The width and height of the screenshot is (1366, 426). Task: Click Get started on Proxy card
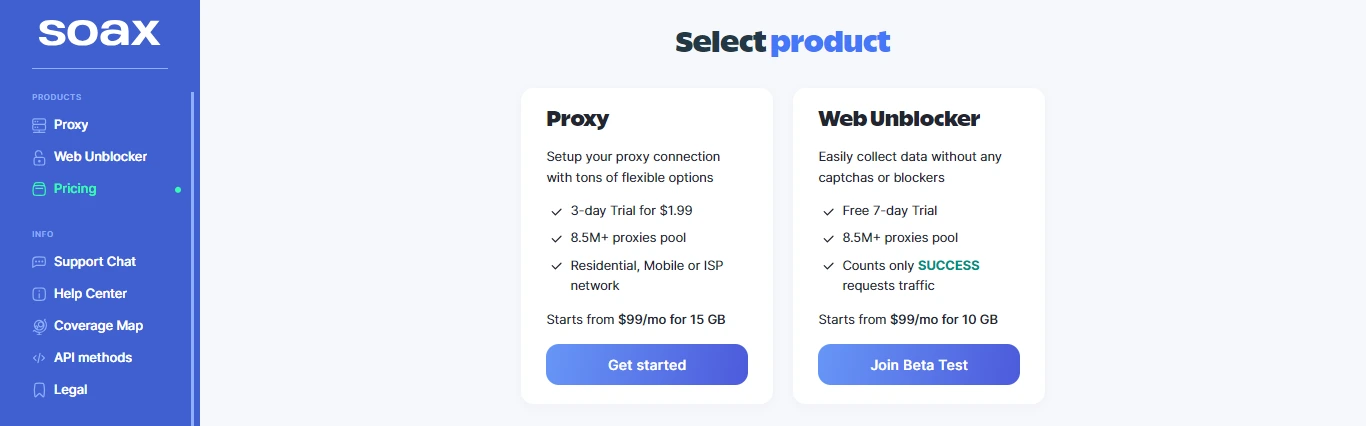[647, 365]
